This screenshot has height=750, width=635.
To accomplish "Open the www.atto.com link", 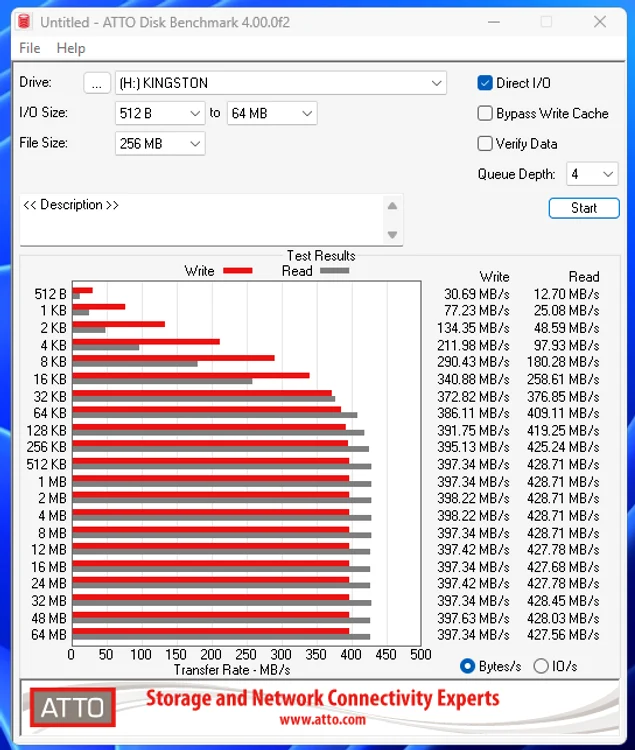I will coord(322,720).
